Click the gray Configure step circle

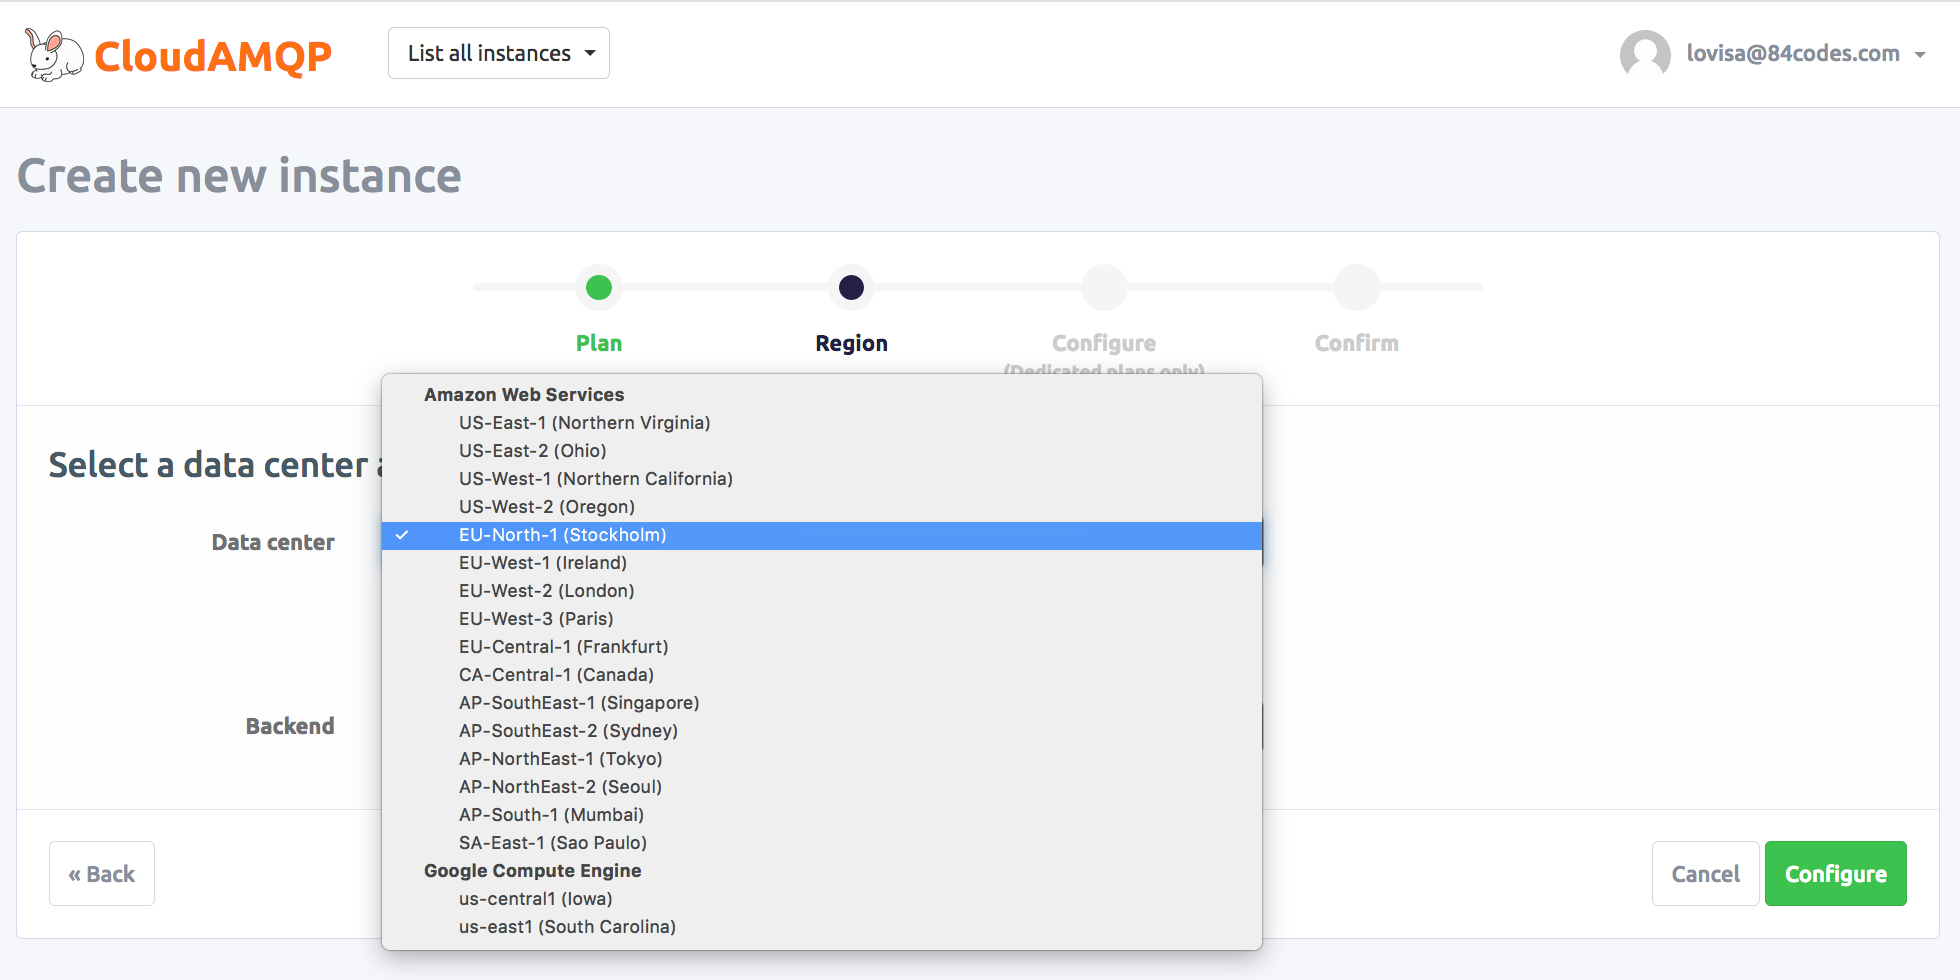[x=1104, y=288]
